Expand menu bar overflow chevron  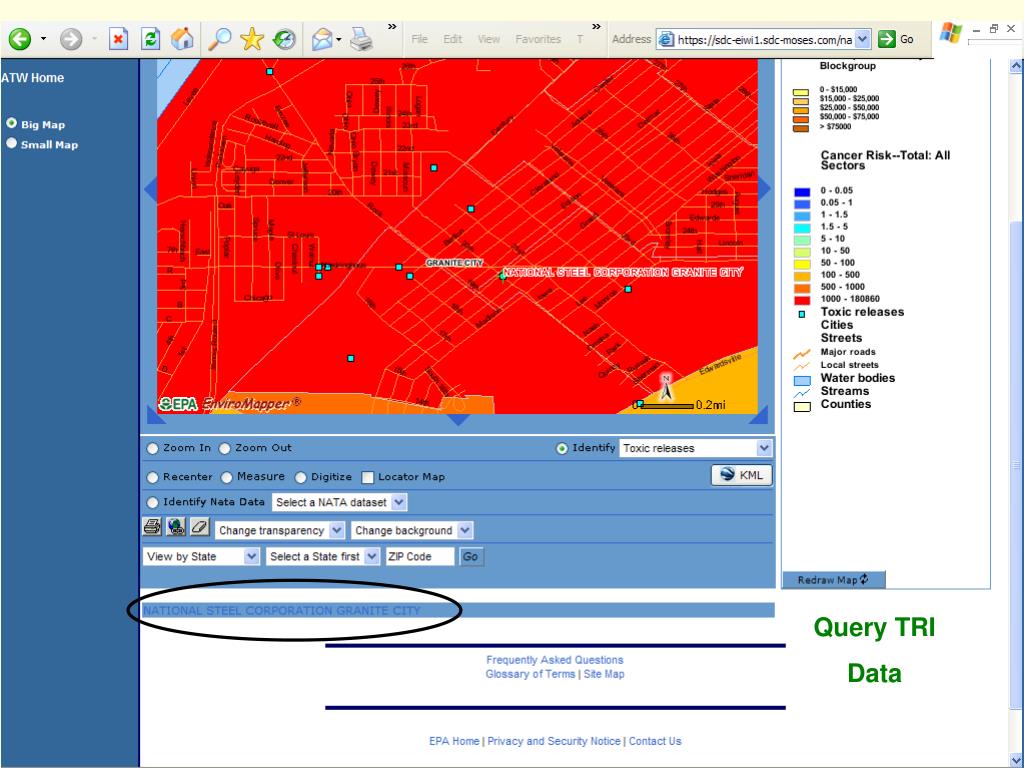pos(596,27)
